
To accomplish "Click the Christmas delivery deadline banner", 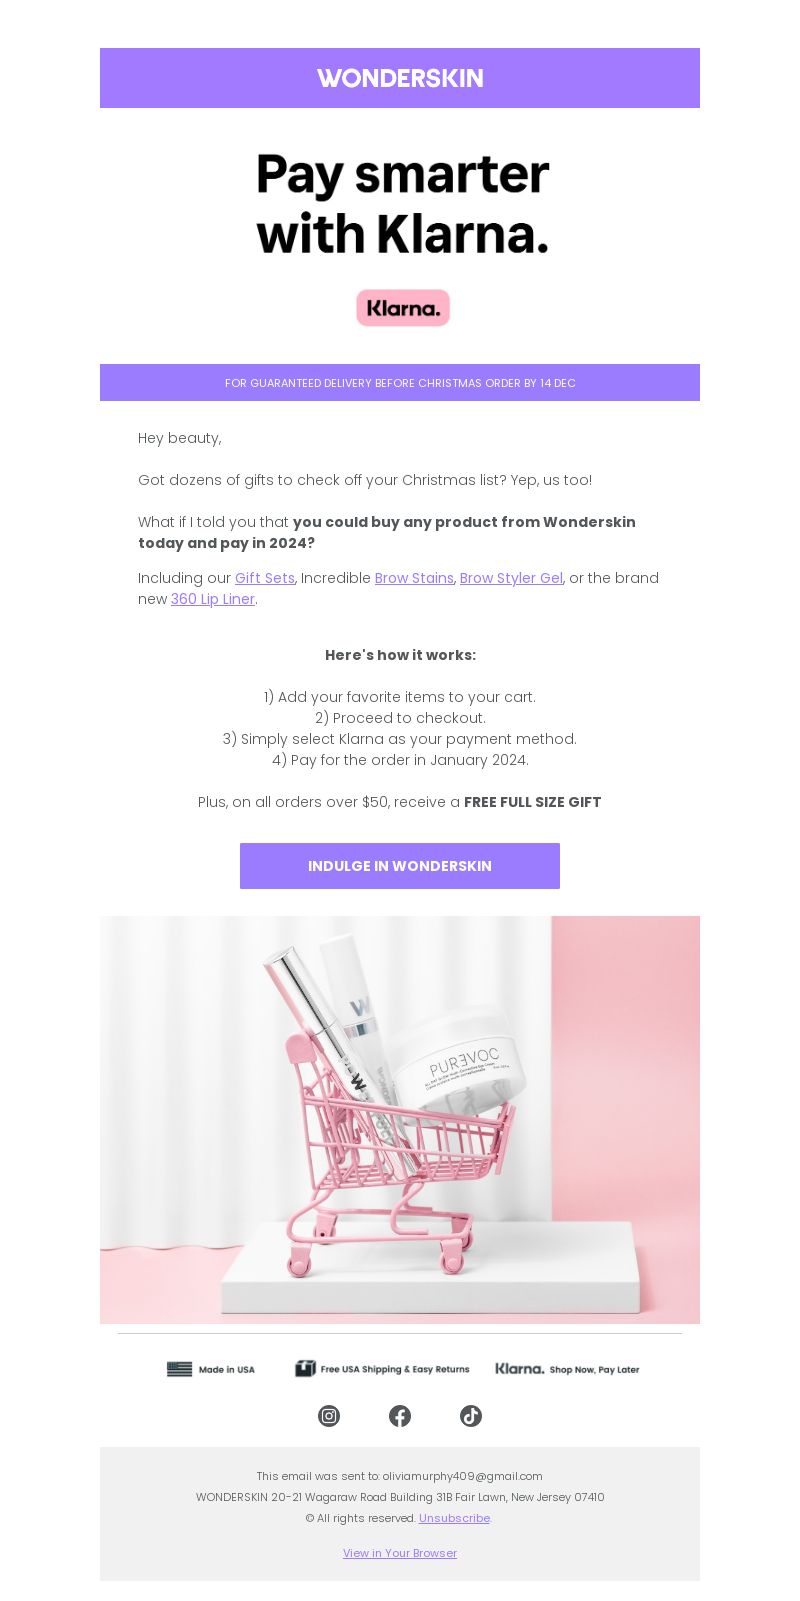I will tap(400, 383).
